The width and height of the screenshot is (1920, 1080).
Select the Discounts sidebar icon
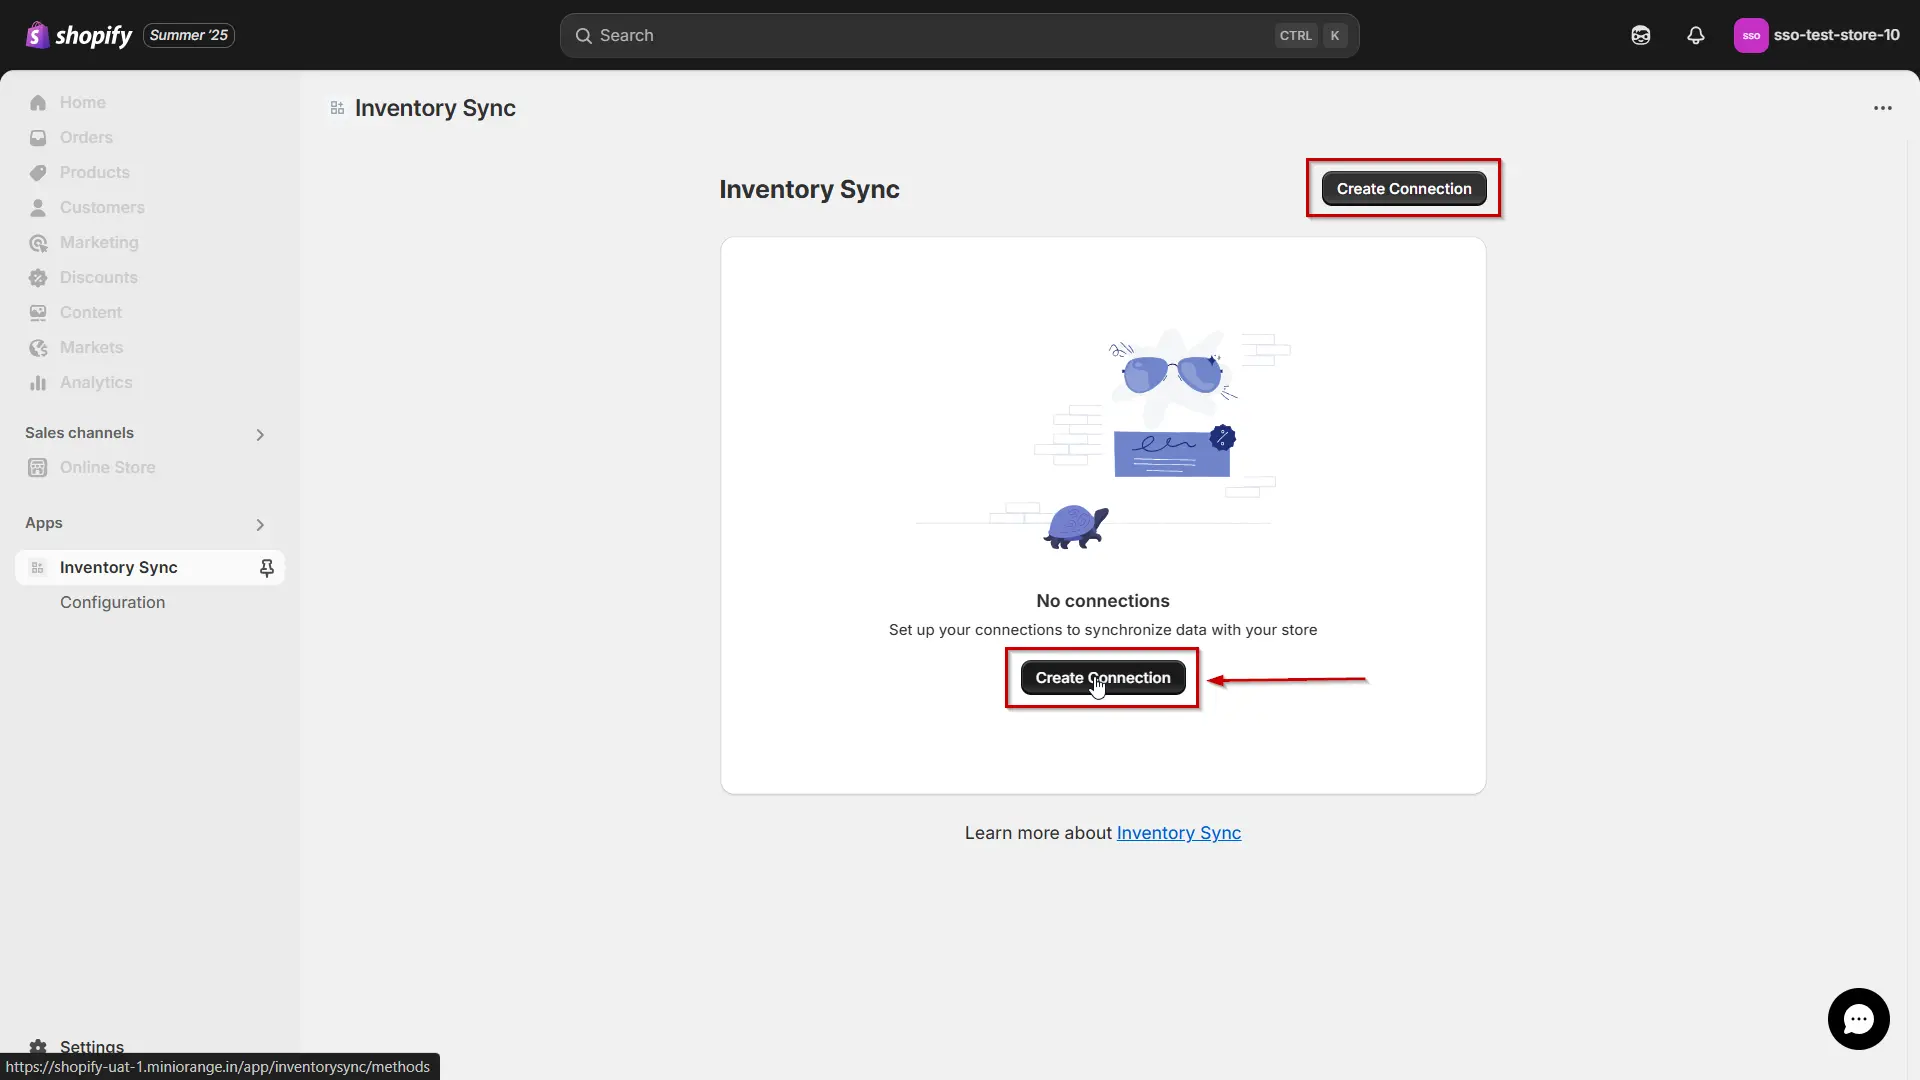38,277
